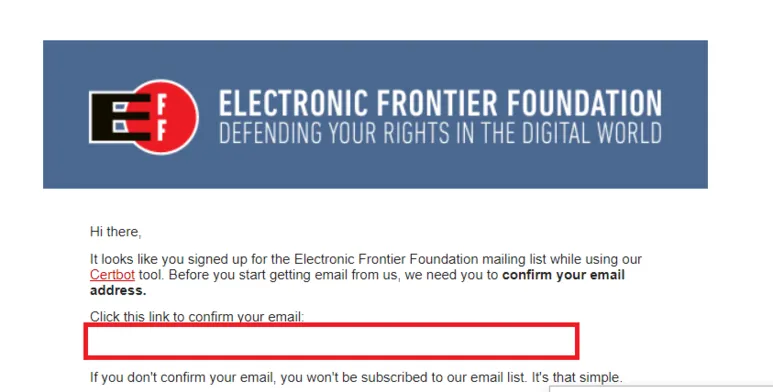The image size is (773, 392).
Task: Open the Certbot link
Action: [112, 275]
